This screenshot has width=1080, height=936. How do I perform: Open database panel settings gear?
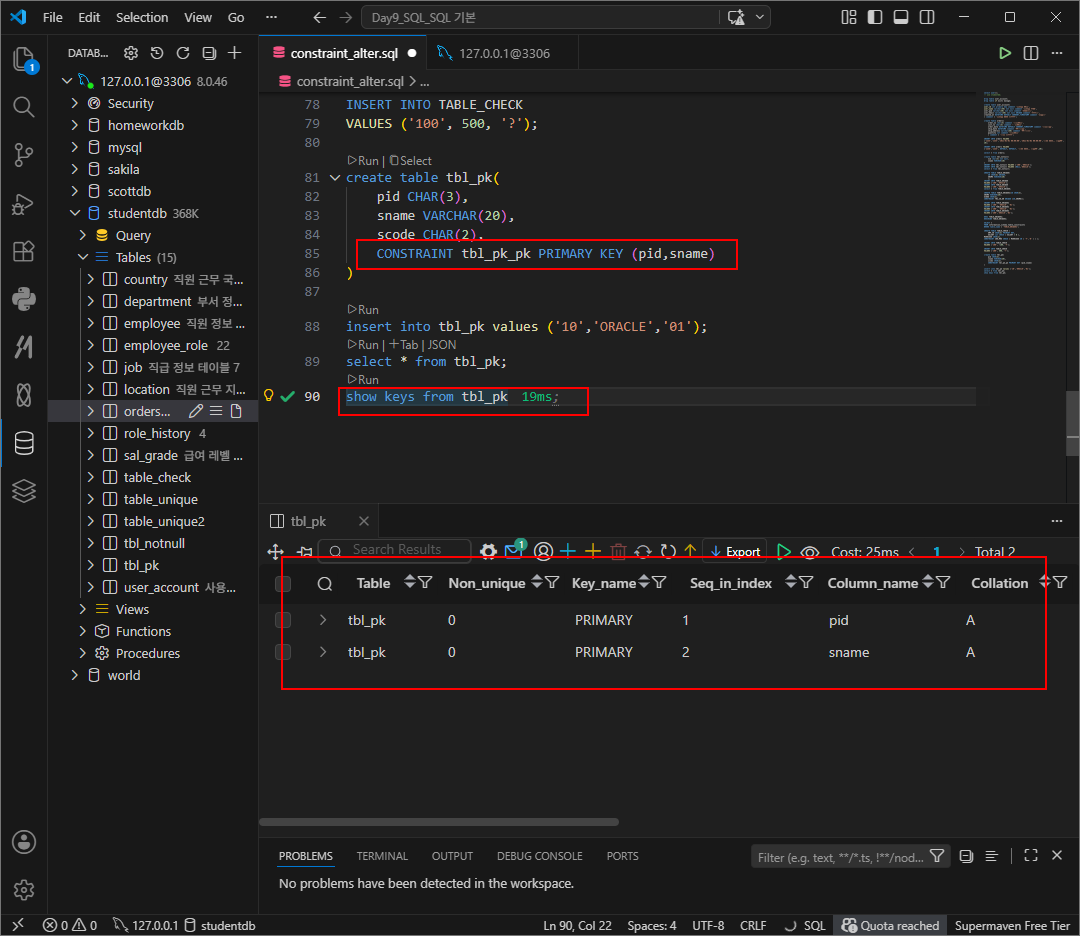point(131,53)
